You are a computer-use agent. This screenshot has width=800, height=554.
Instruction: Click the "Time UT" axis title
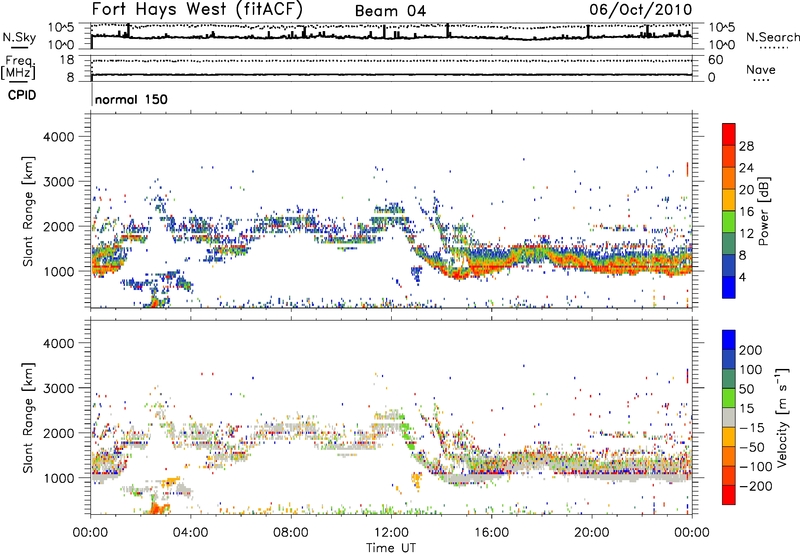click(391, 548)
